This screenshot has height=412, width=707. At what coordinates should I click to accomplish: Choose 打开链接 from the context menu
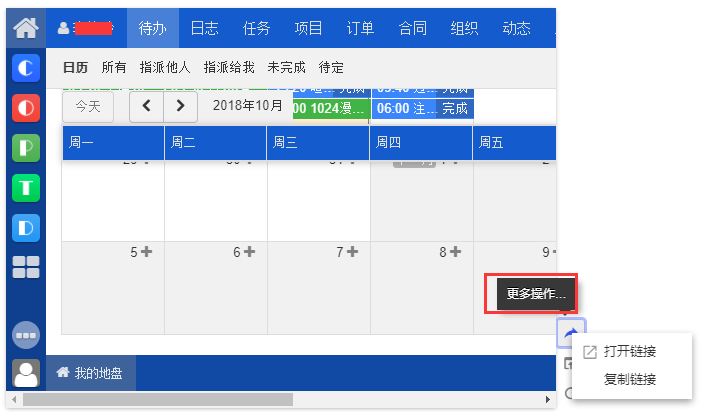630,352
